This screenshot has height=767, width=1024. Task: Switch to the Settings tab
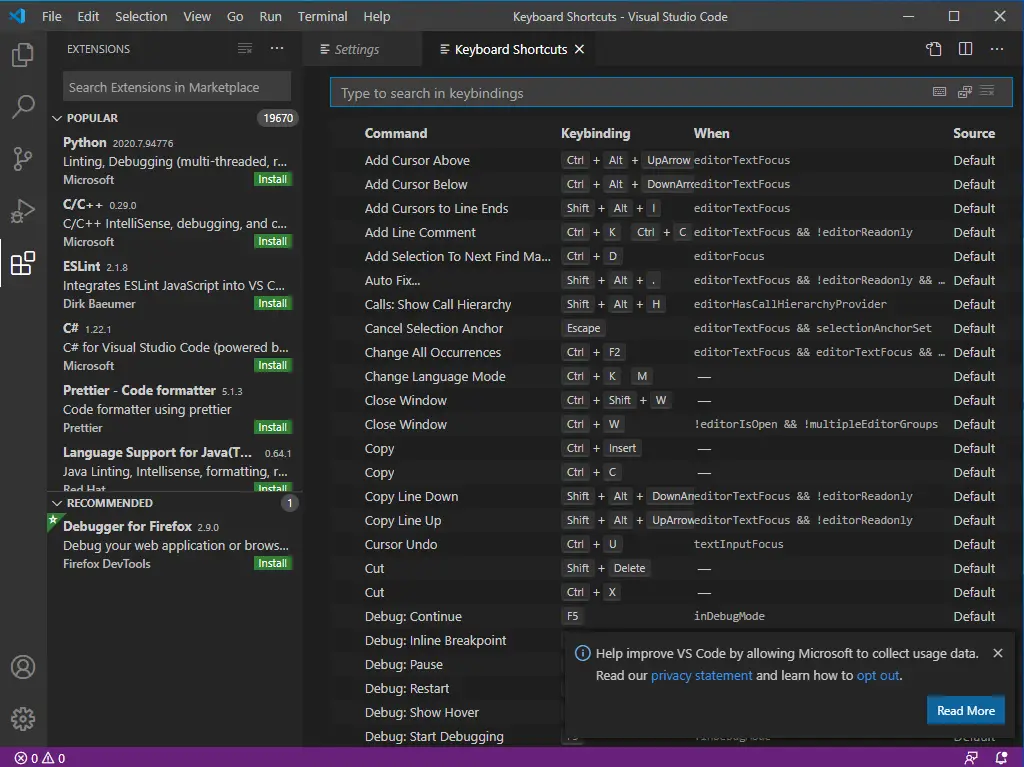357,50
